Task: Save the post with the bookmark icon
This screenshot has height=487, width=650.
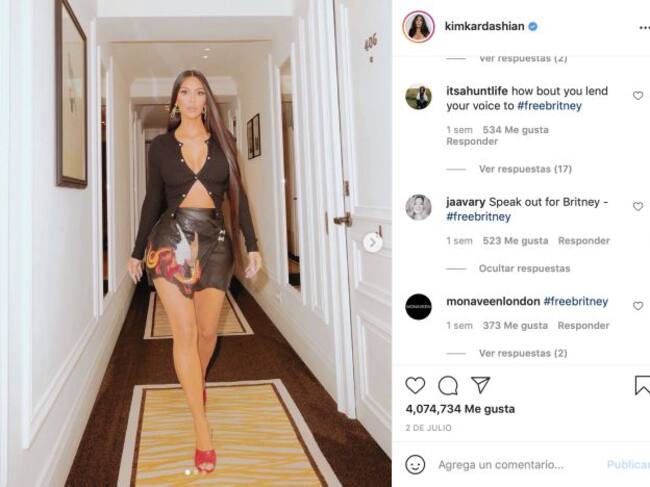Action: click(642, 385)
